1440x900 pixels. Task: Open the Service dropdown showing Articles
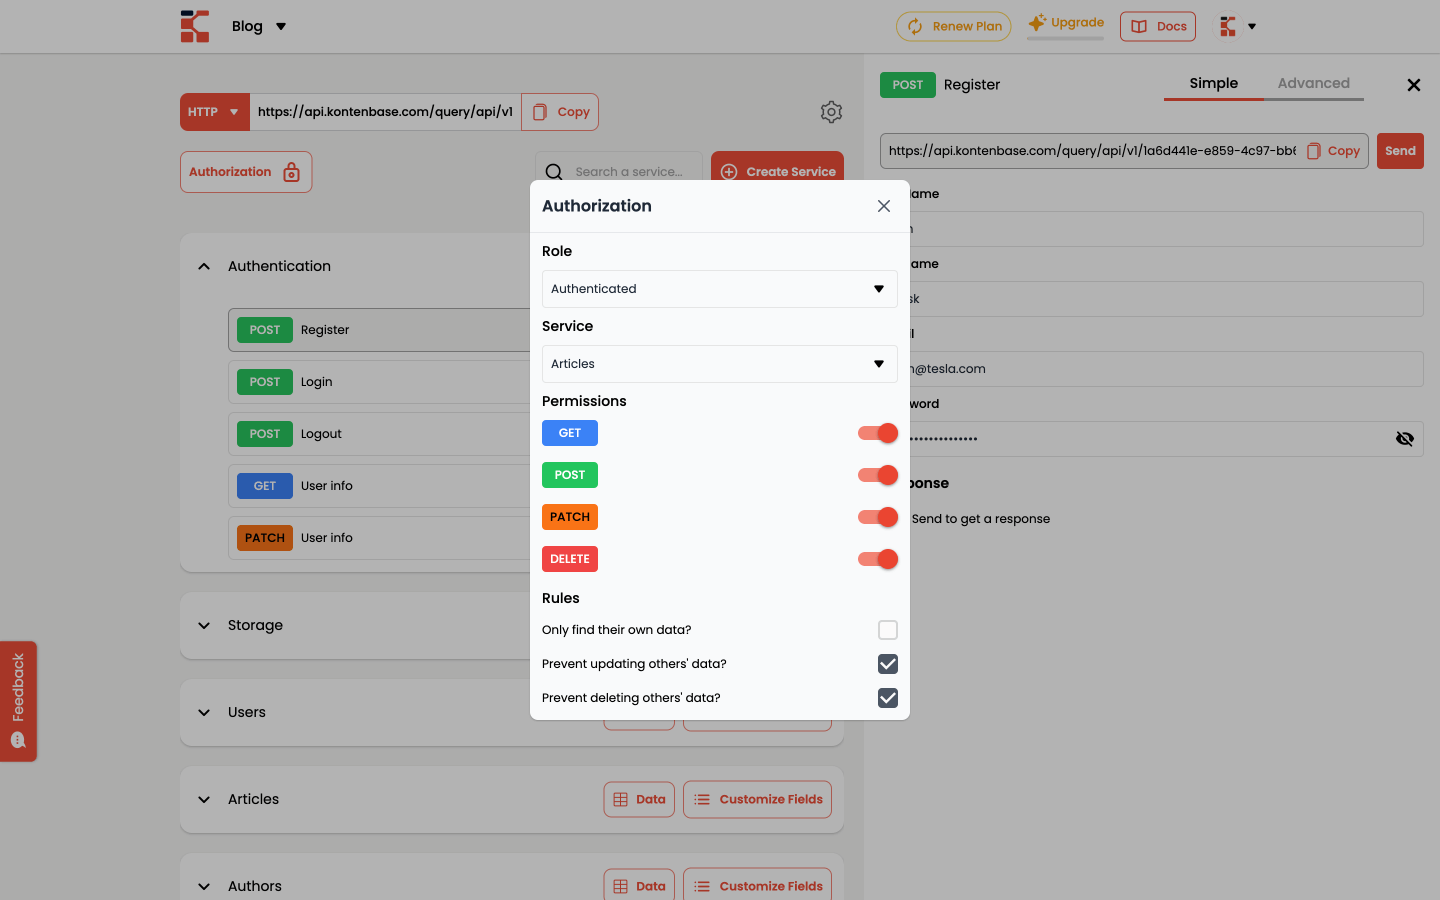pyautogui.click(x=719, y=364)
